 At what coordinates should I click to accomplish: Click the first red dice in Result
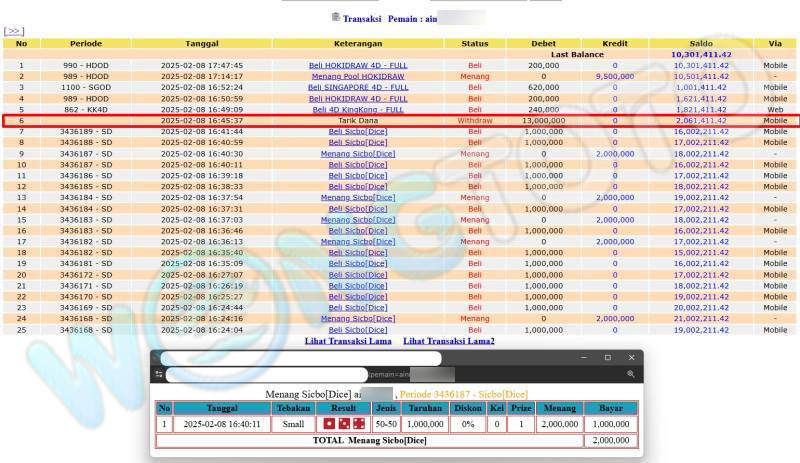tap(329, 424)
